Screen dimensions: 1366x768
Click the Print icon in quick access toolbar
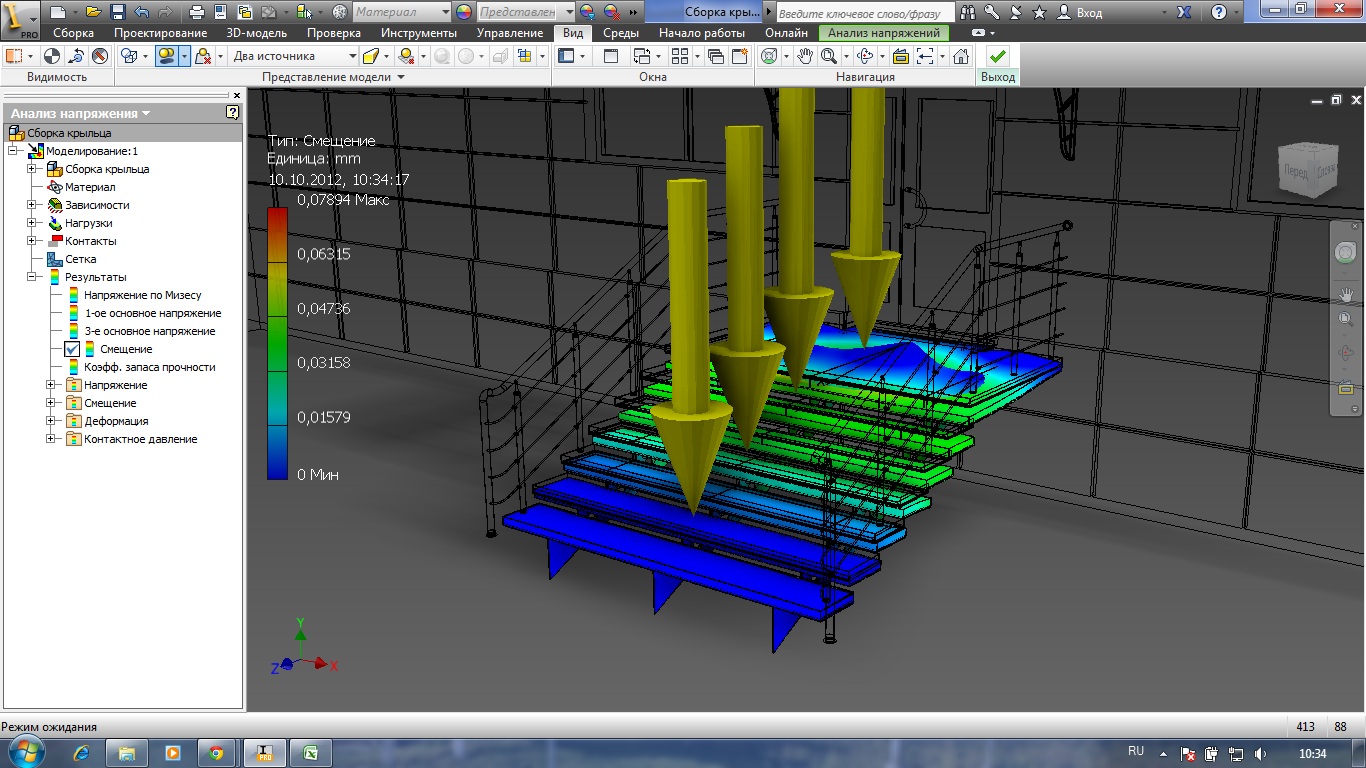pyautogui.click(x=196, y=12)
